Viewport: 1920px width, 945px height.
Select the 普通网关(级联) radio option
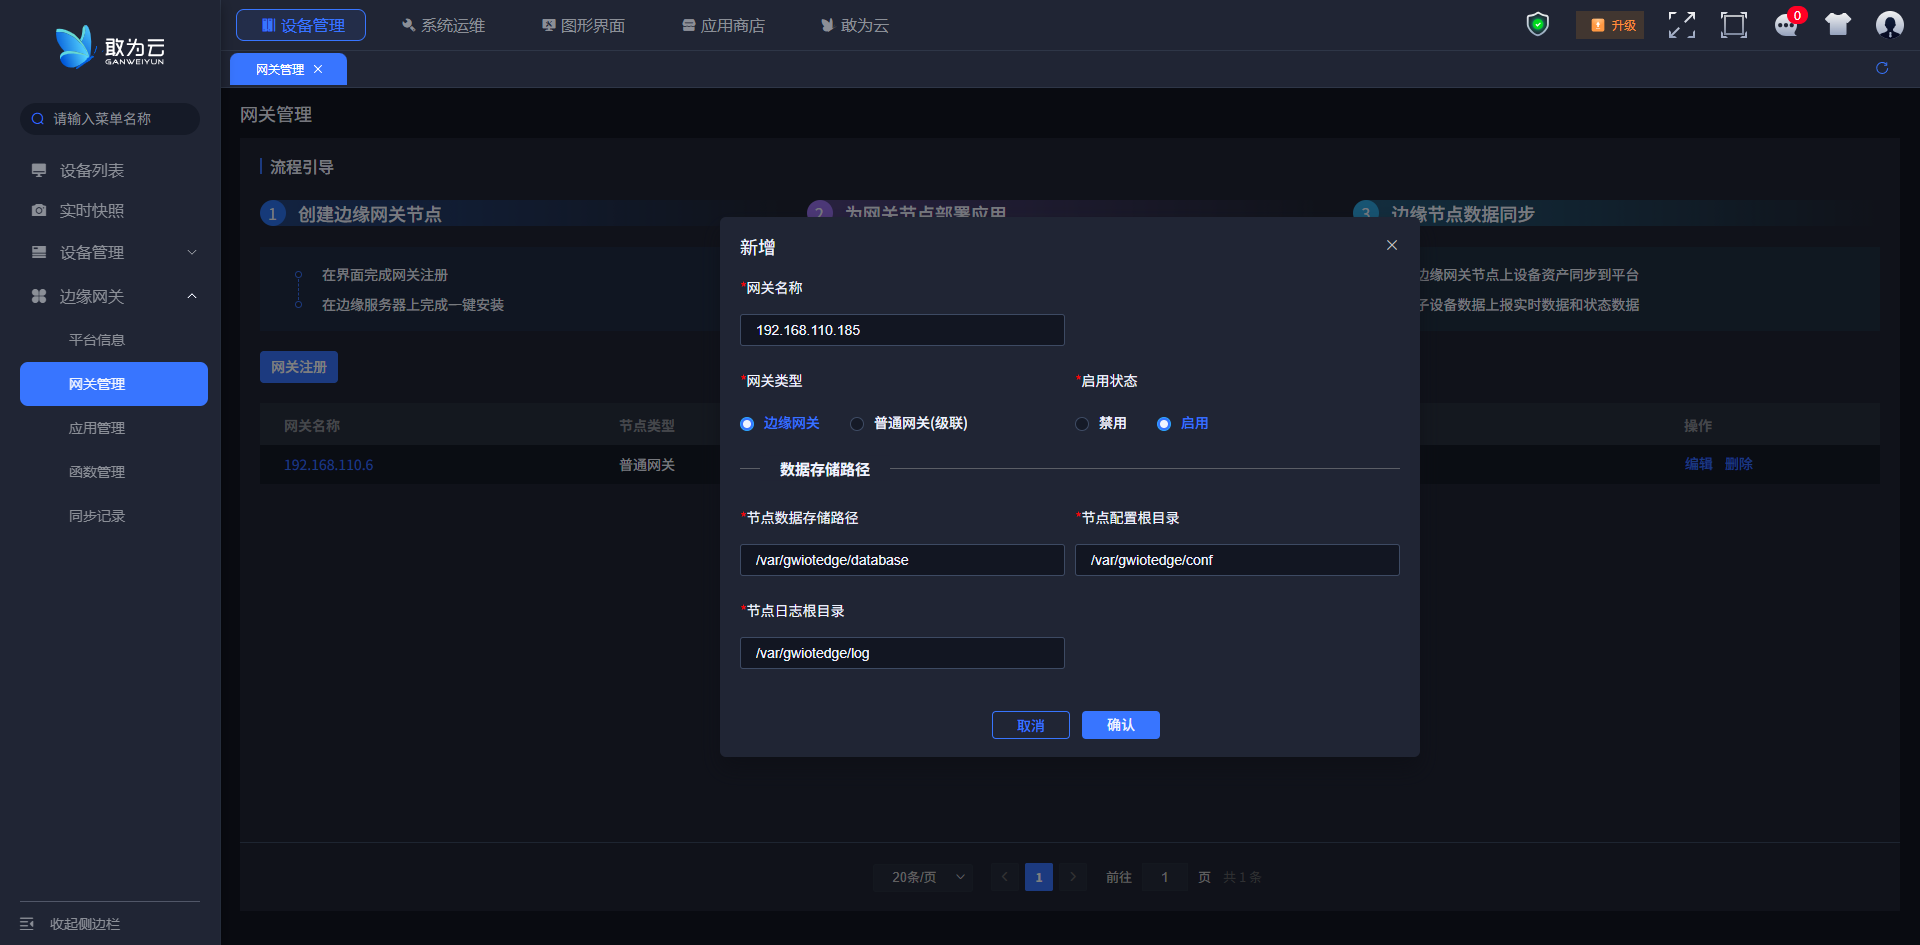pos(857,424)
